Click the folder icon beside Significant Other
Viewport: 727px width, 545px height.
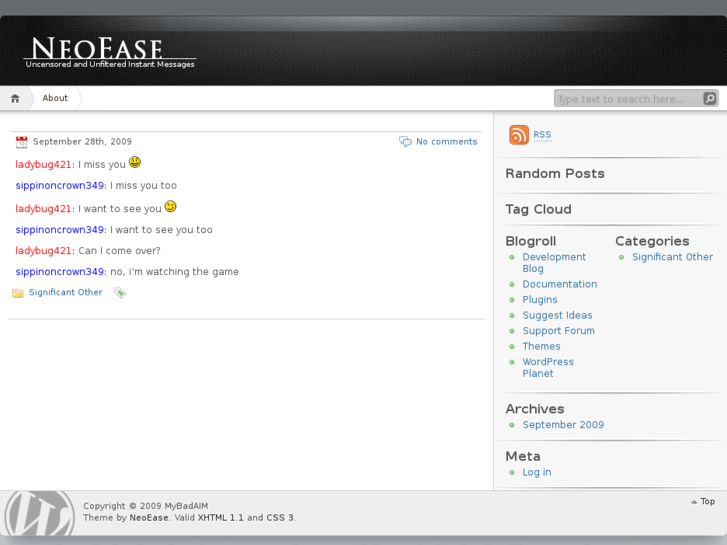pyautogui.click(x=18, y=293)
